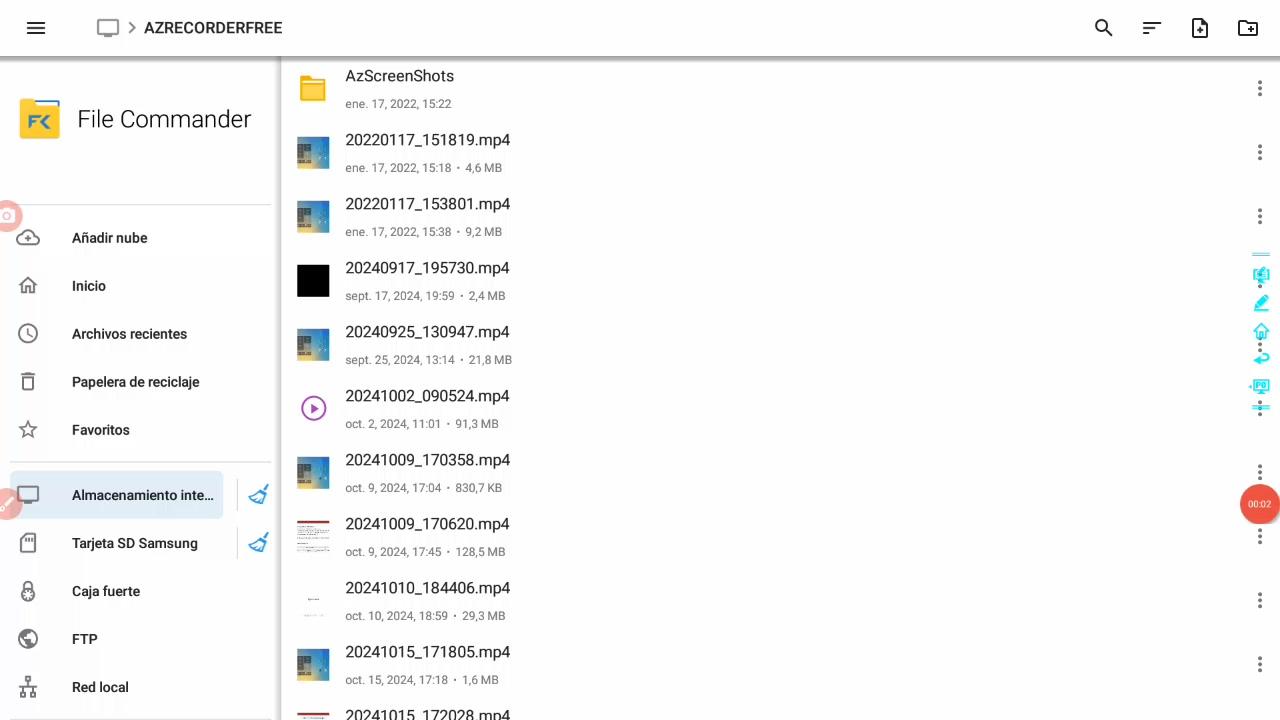Open the three-dot menu for 20241015_171805.mp4
The image size is (1280, 720).
click(1259, 664)
